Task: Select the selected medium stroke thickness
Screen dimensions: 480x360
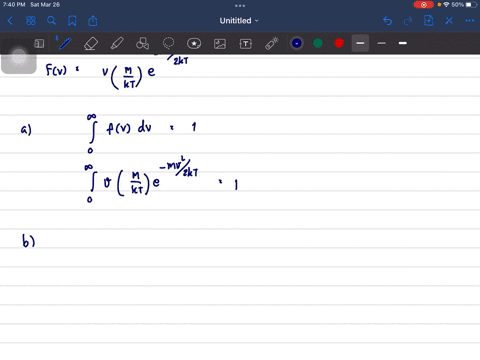Action: tap(360, 43)
